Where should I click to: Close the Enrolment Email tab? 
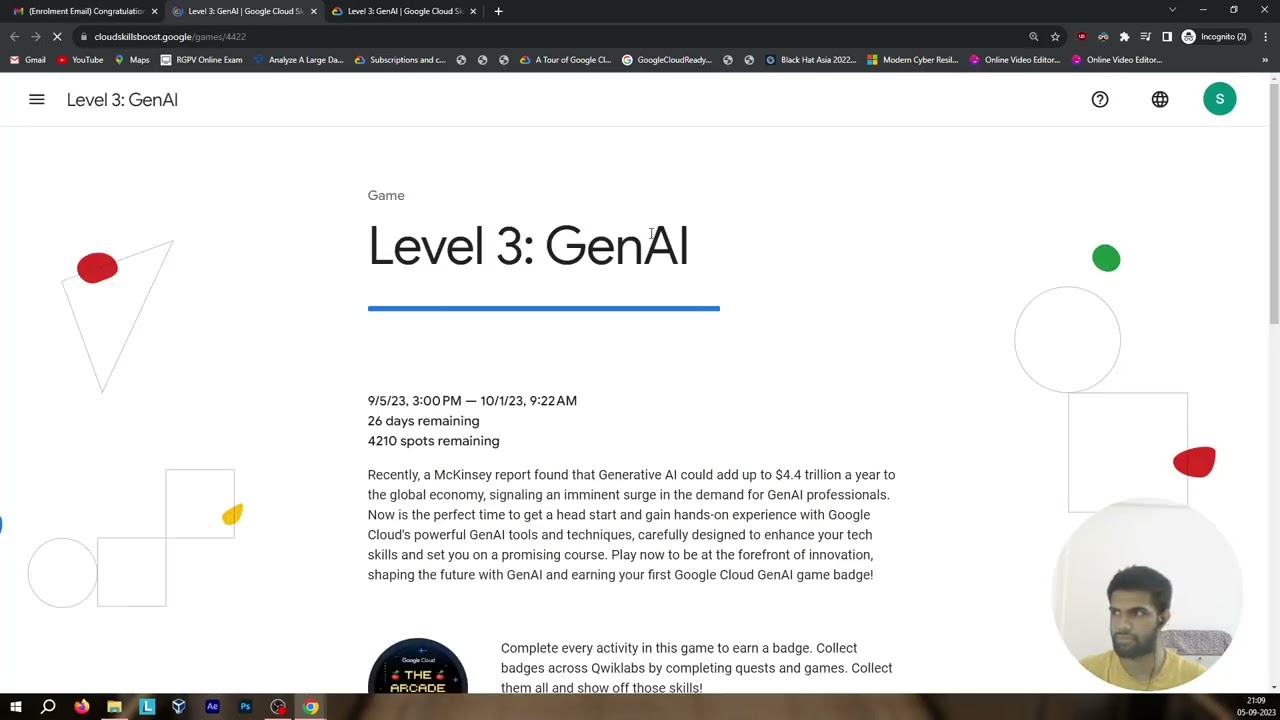154,11
